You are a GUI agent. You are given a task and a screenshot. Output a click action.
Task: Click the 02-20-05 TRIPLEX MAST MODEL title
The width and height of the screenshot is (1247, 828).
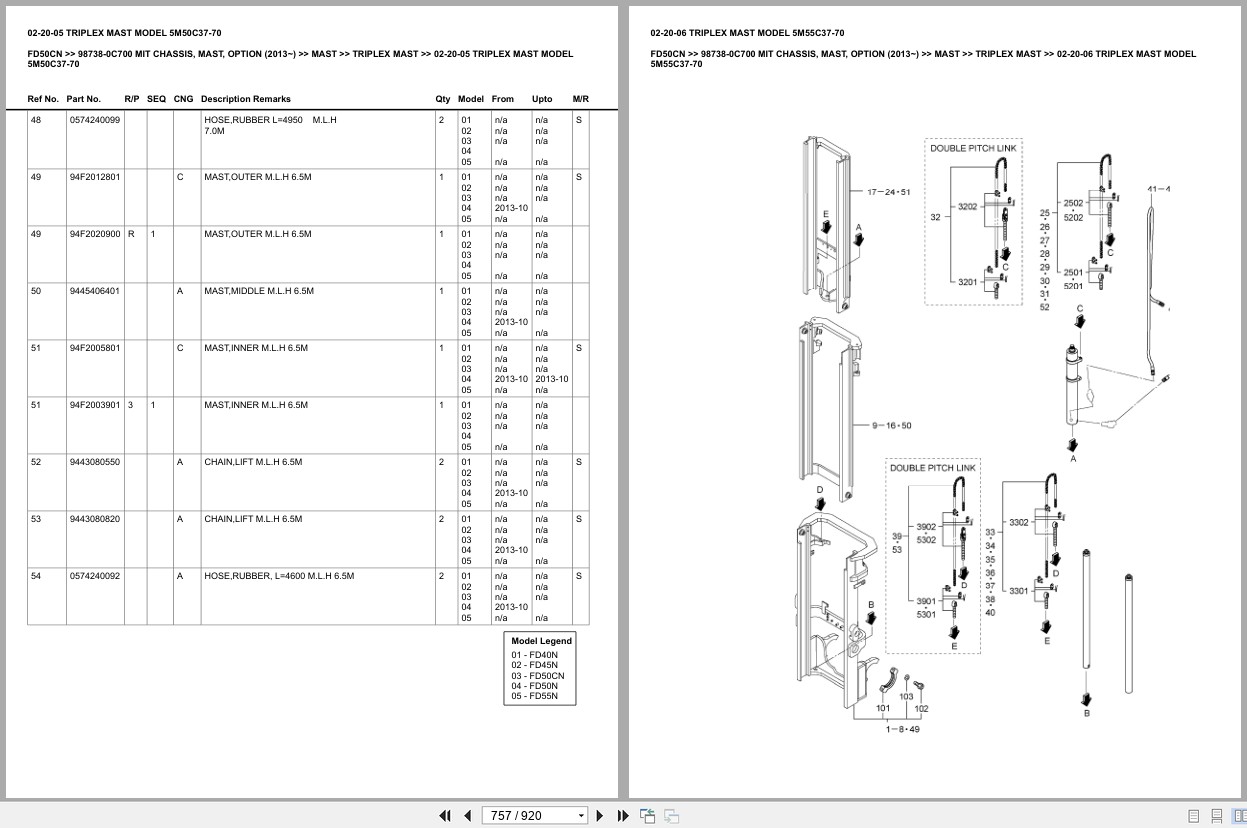[124, 33]
